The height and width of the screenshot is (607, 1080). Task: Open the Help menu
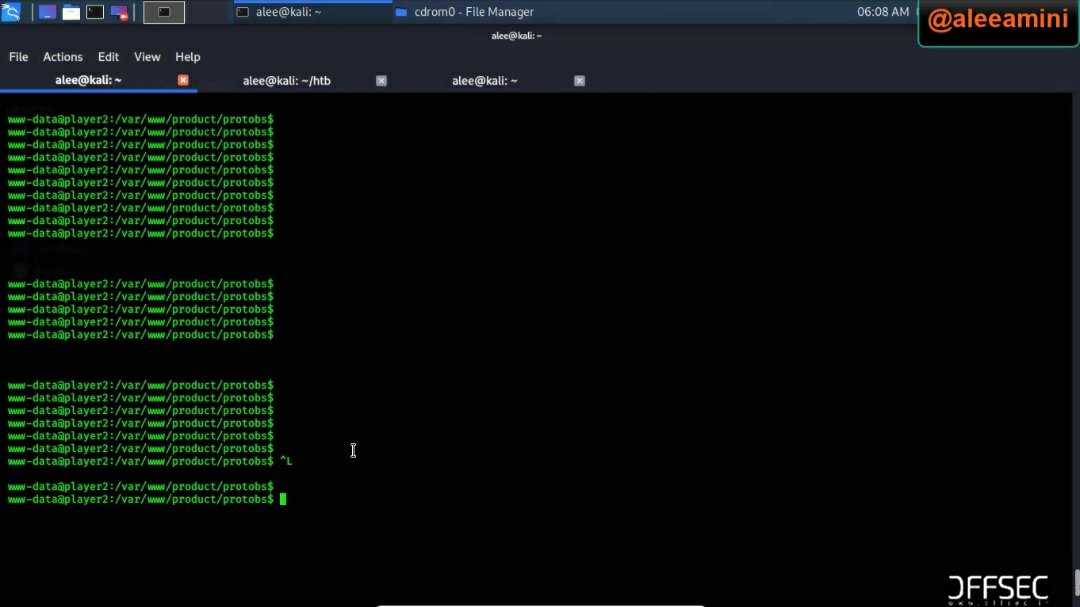click(x=187, y=57)
